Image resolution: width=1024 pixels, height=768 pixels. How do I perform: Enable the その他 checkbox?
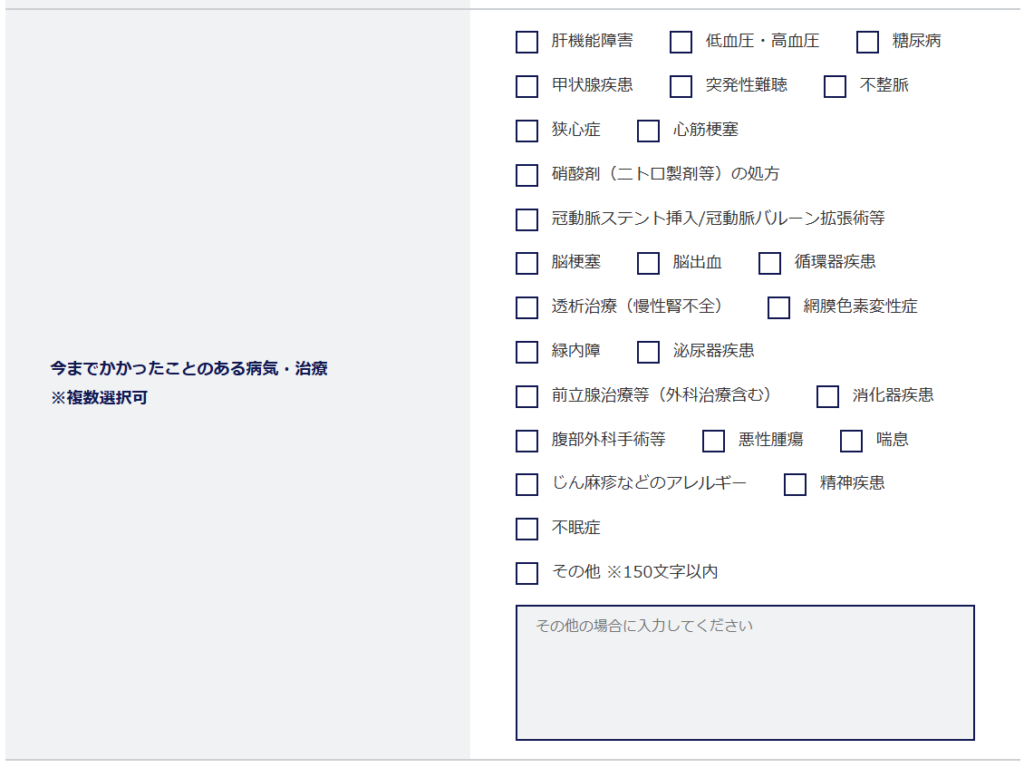coord(526,573)
